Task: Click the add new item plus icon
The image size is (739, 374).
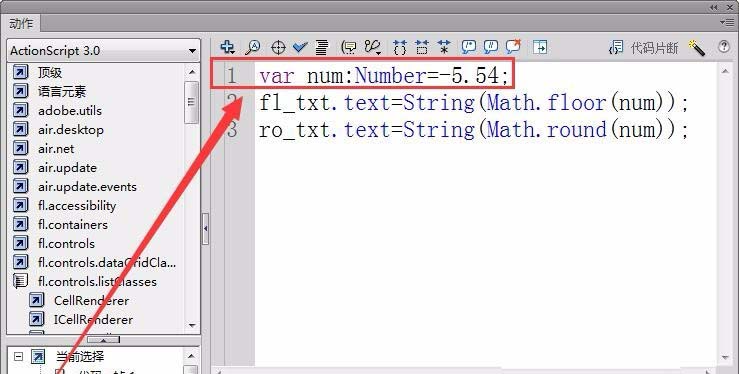Action: [x=228, y=47]
